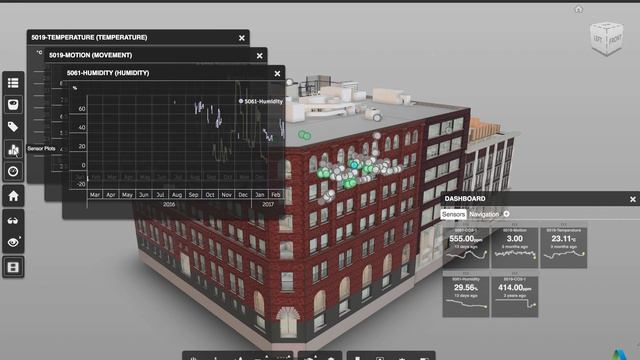Close the Dashboard panel
The height and width of the screenshot is (360, 640).
(633, 199)
